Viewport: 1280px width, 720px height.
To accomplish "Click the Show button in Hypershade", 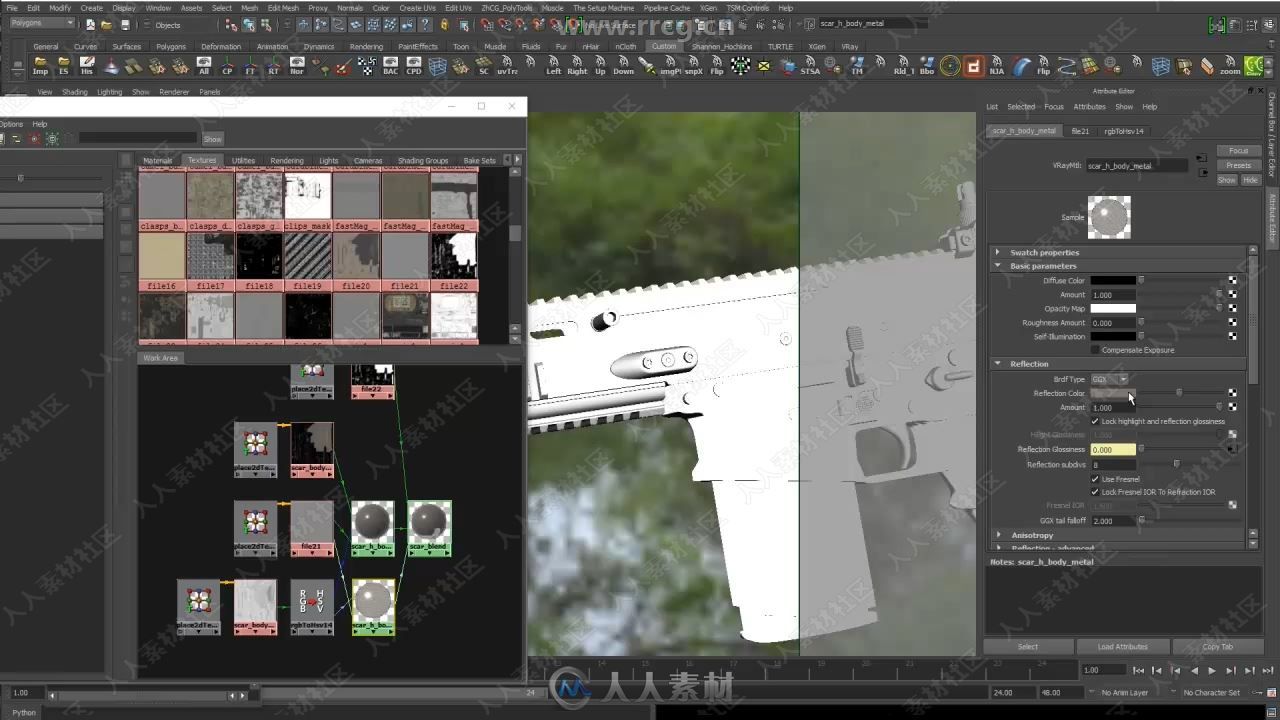I will (212, 139).
